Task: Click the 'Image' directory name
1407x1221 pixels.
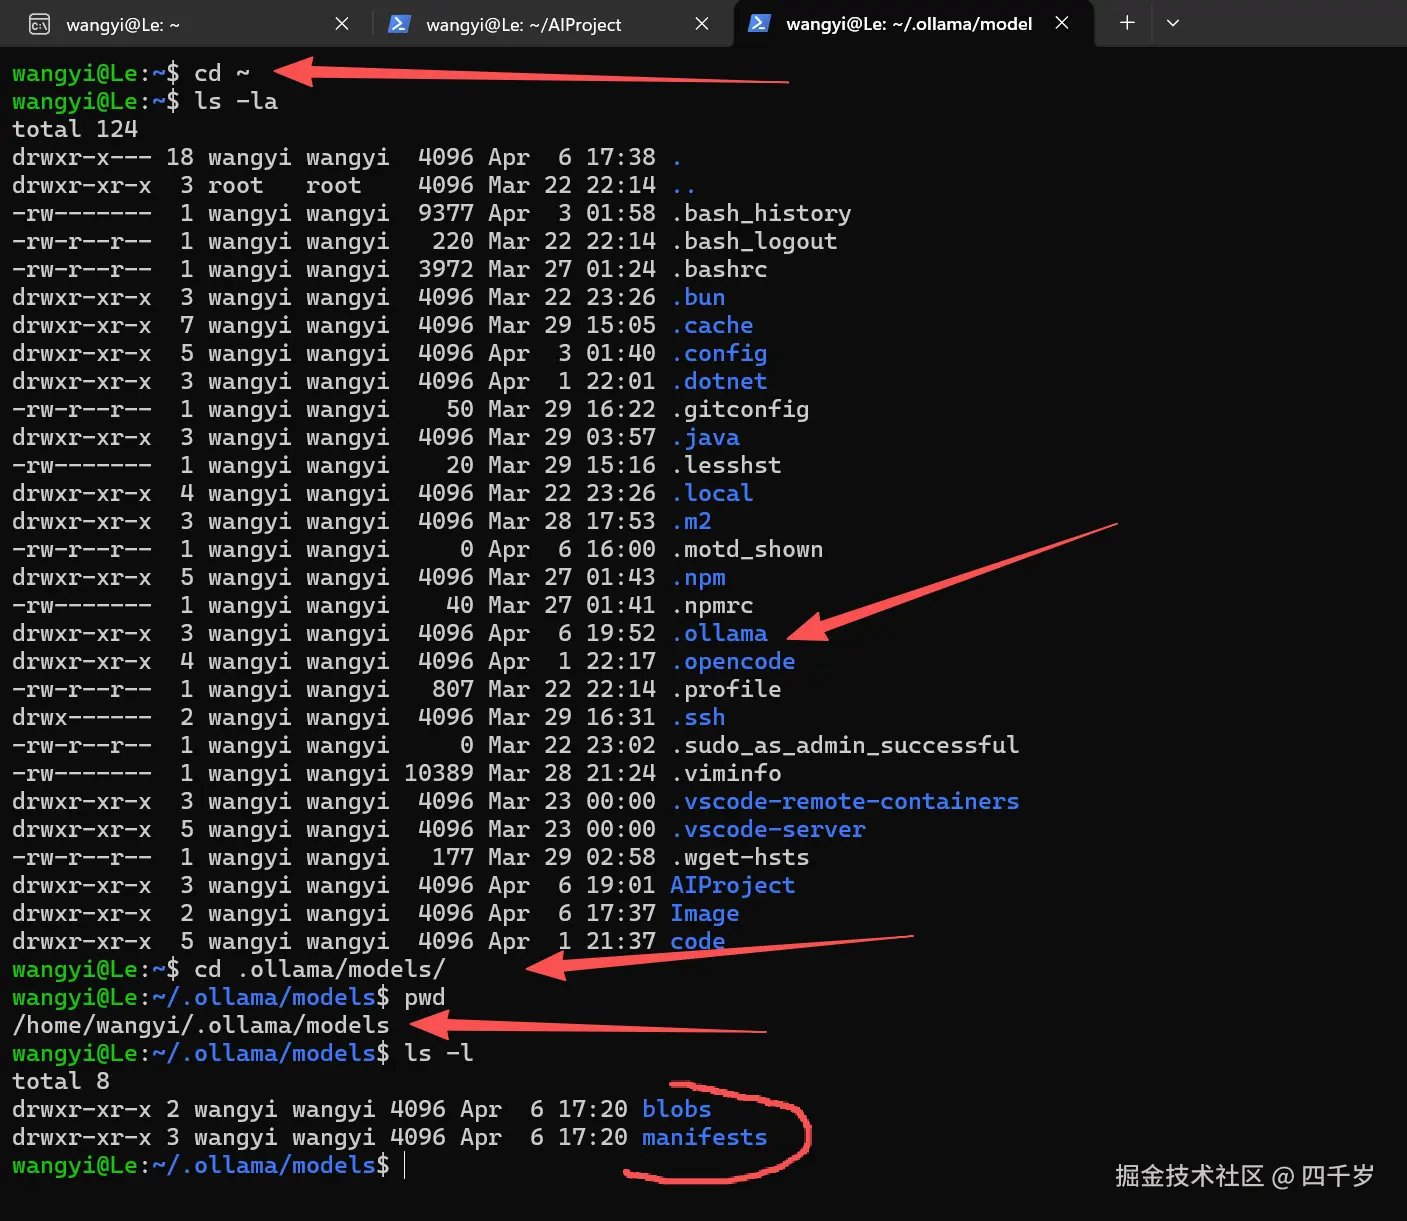Action: [705, 913]
